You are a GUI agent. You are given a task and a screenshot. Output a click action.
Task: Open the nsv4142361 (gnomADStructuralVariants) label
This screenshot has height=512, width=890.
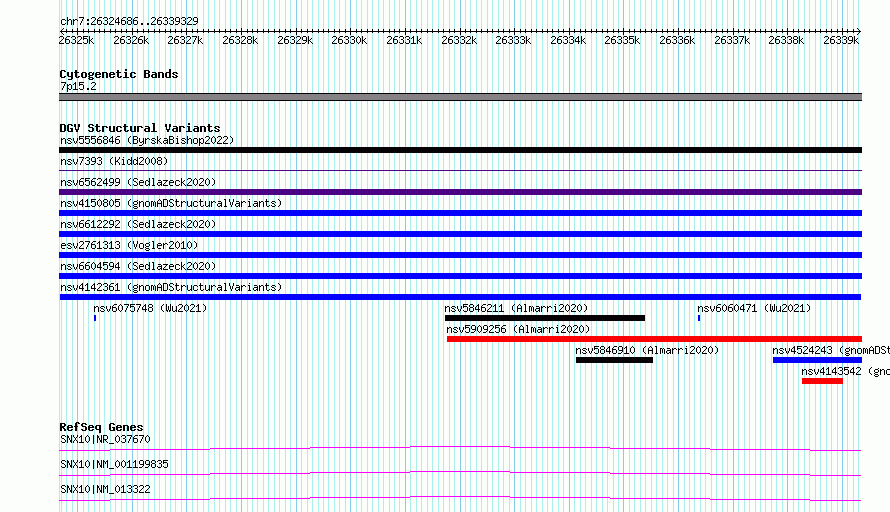tap(171, 287)
